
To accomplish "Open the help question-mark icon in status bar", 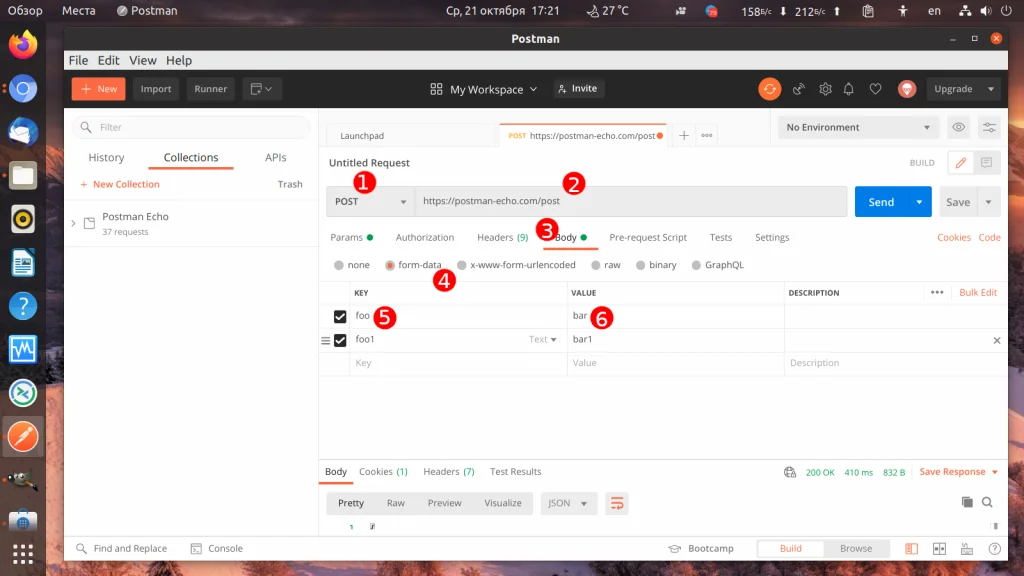I will click(995, 549).
